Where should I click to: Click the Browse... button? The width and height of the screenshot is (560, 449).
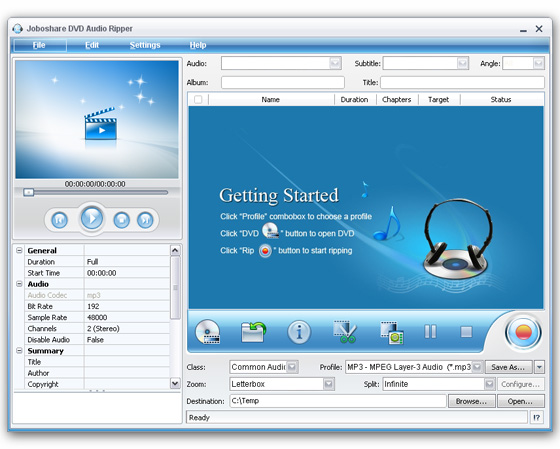pyautogui.click(x=471, y=401)
